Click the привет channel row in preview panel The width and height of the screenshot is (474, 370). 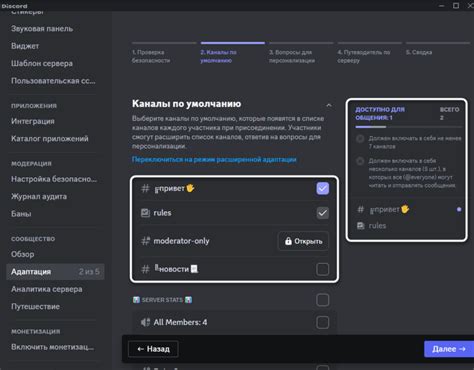pos(408,209)
